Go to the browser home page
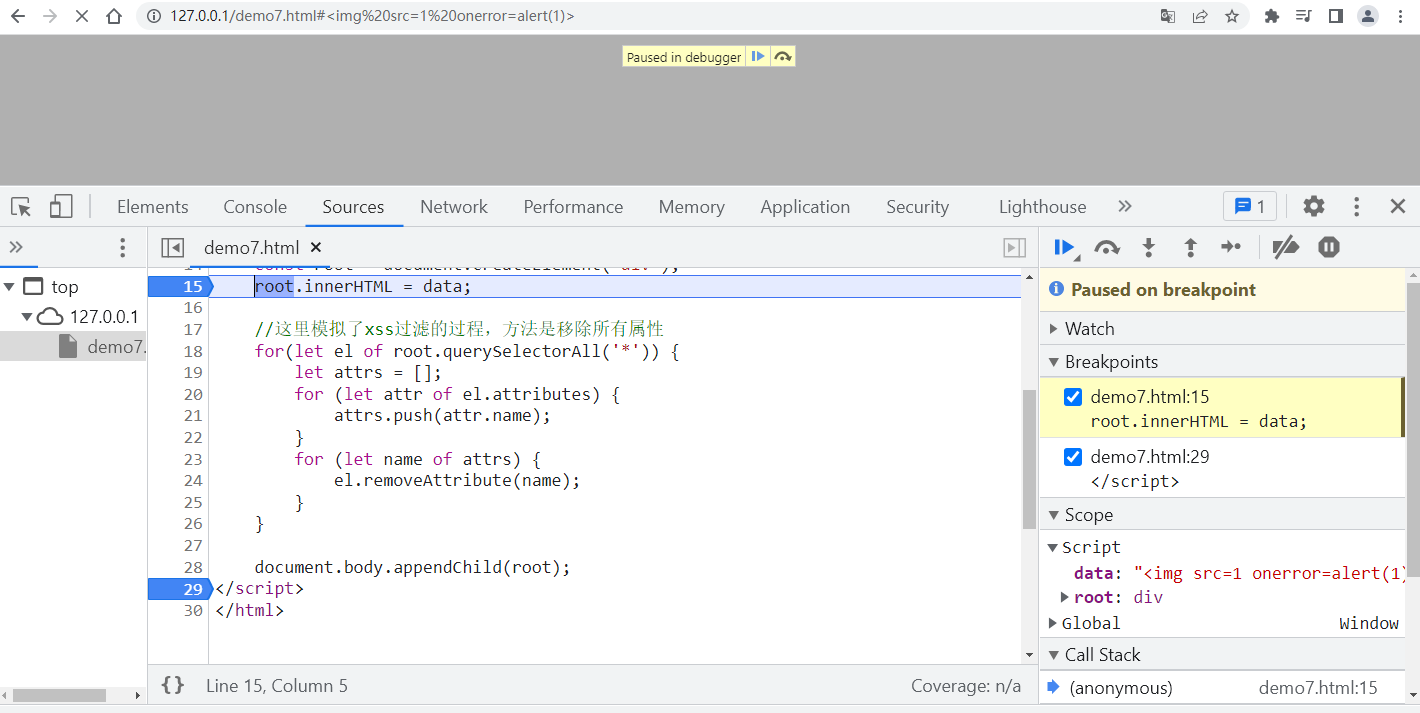Screen dimensions: 1420x713 pyautogui.click(x=114, y=16)
